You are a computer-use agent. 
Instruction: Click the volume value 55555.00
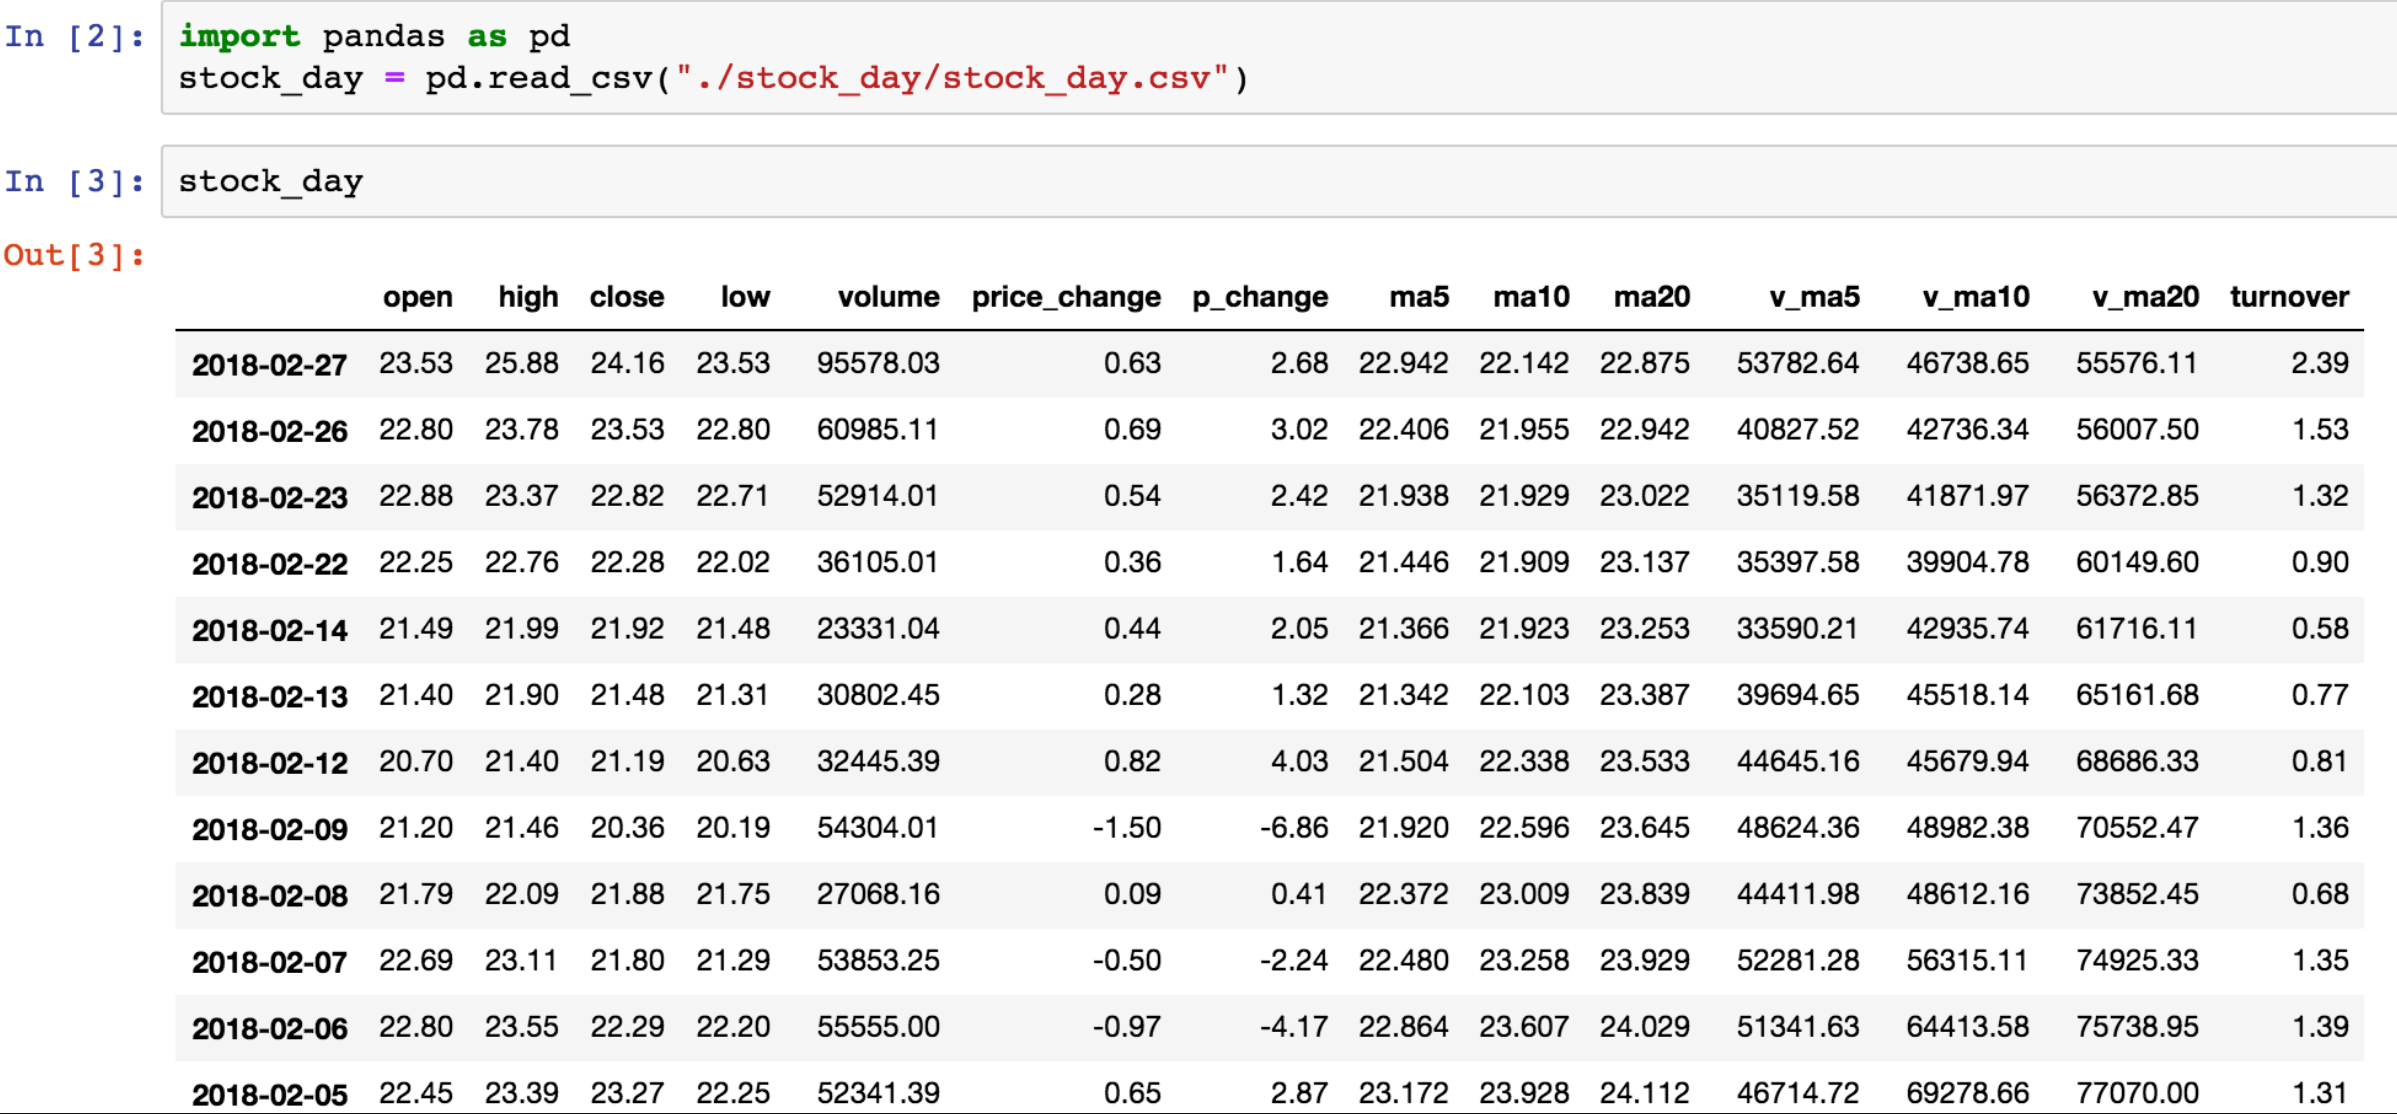click(x=878, y=1026)
